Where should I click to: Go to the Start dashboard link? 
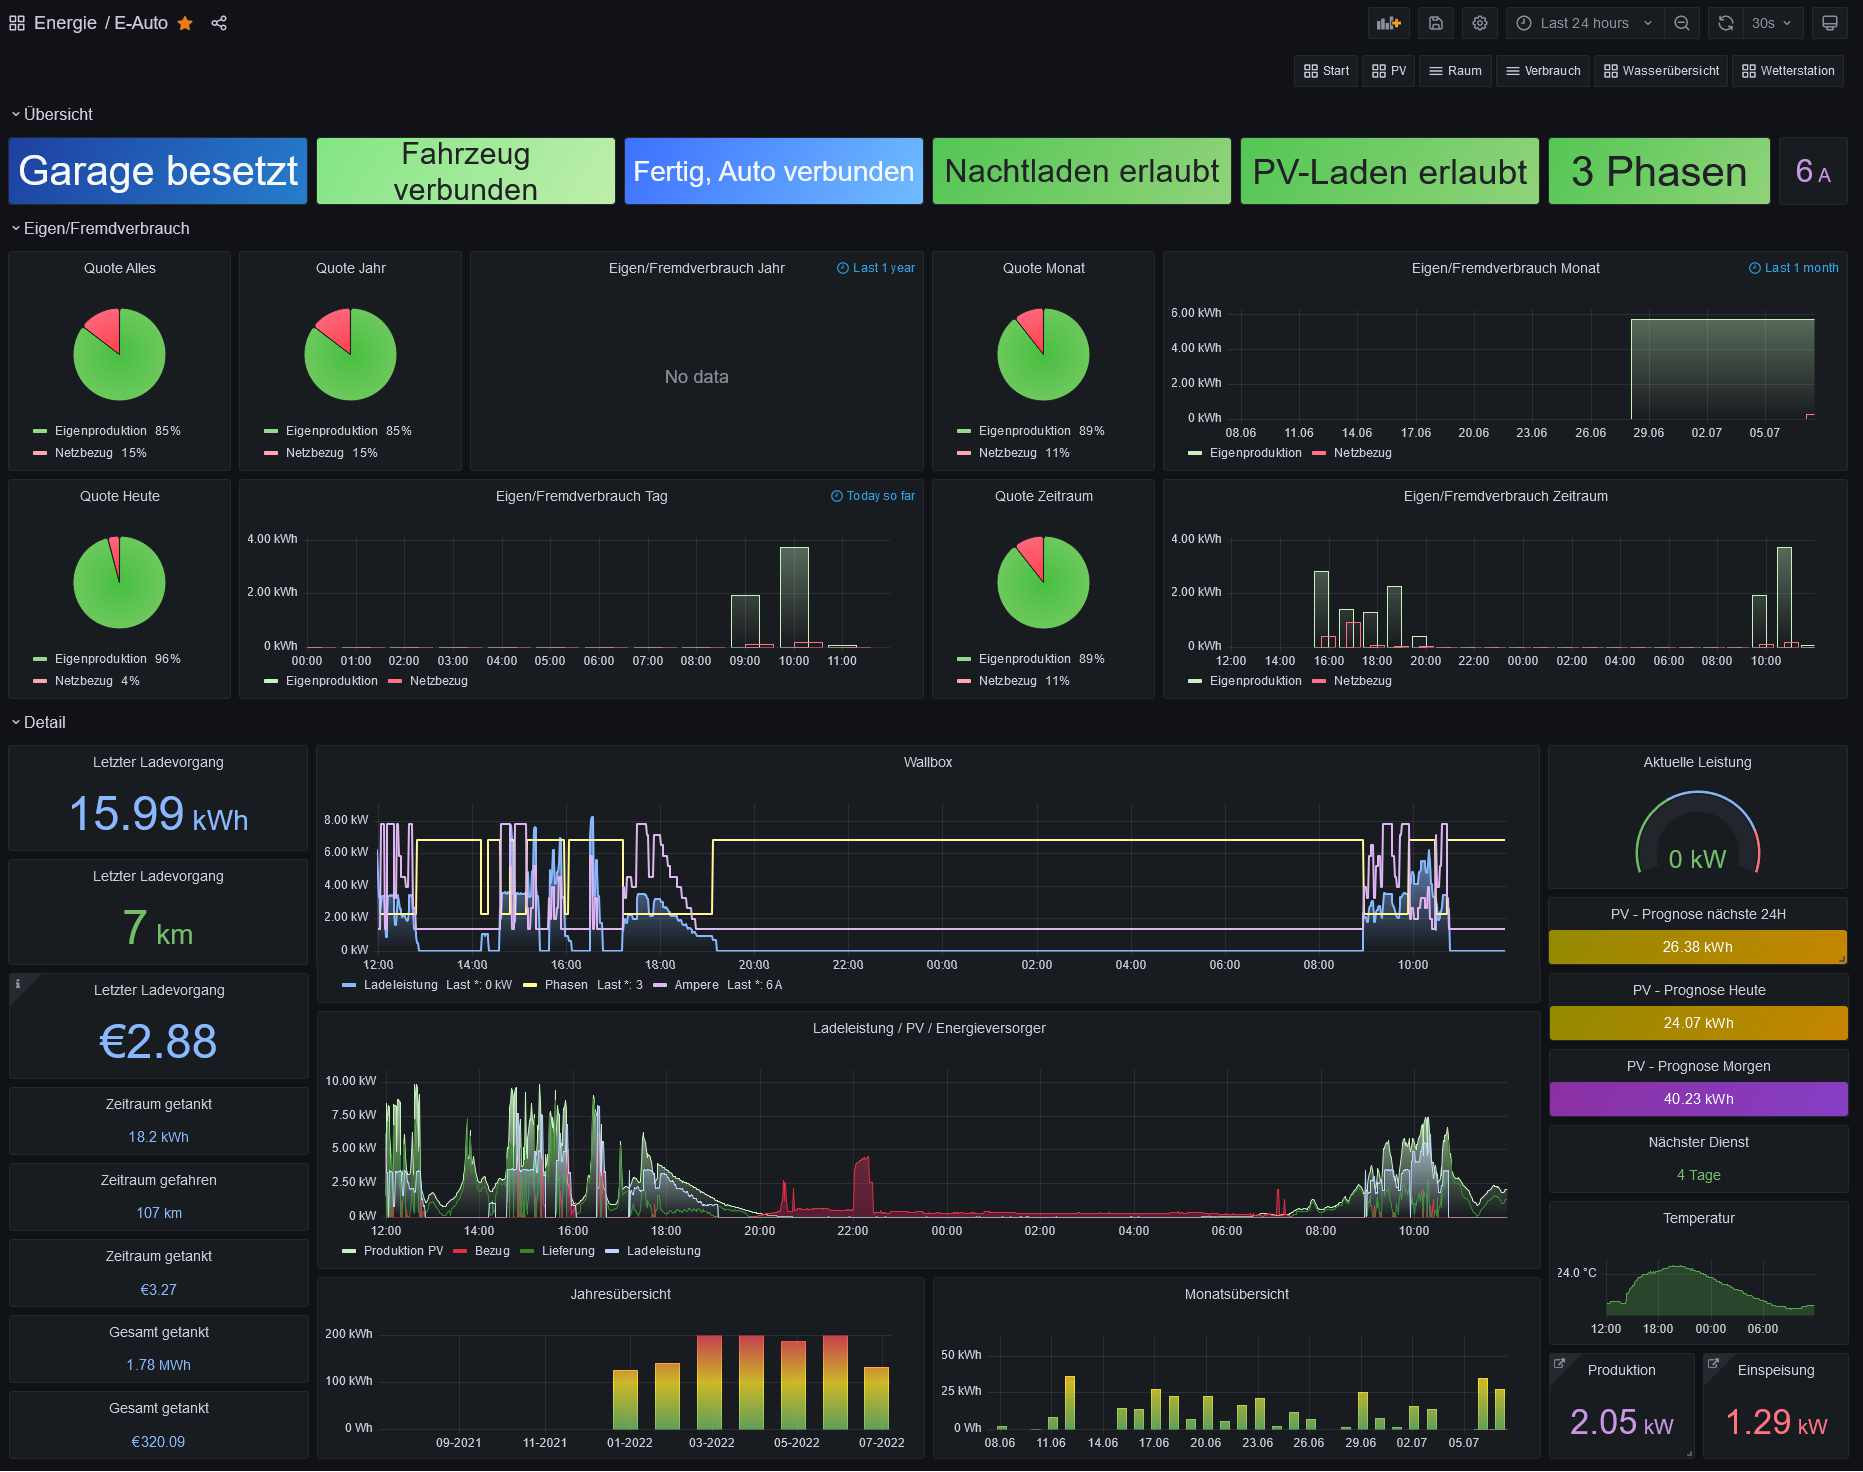pos(1326,71)
